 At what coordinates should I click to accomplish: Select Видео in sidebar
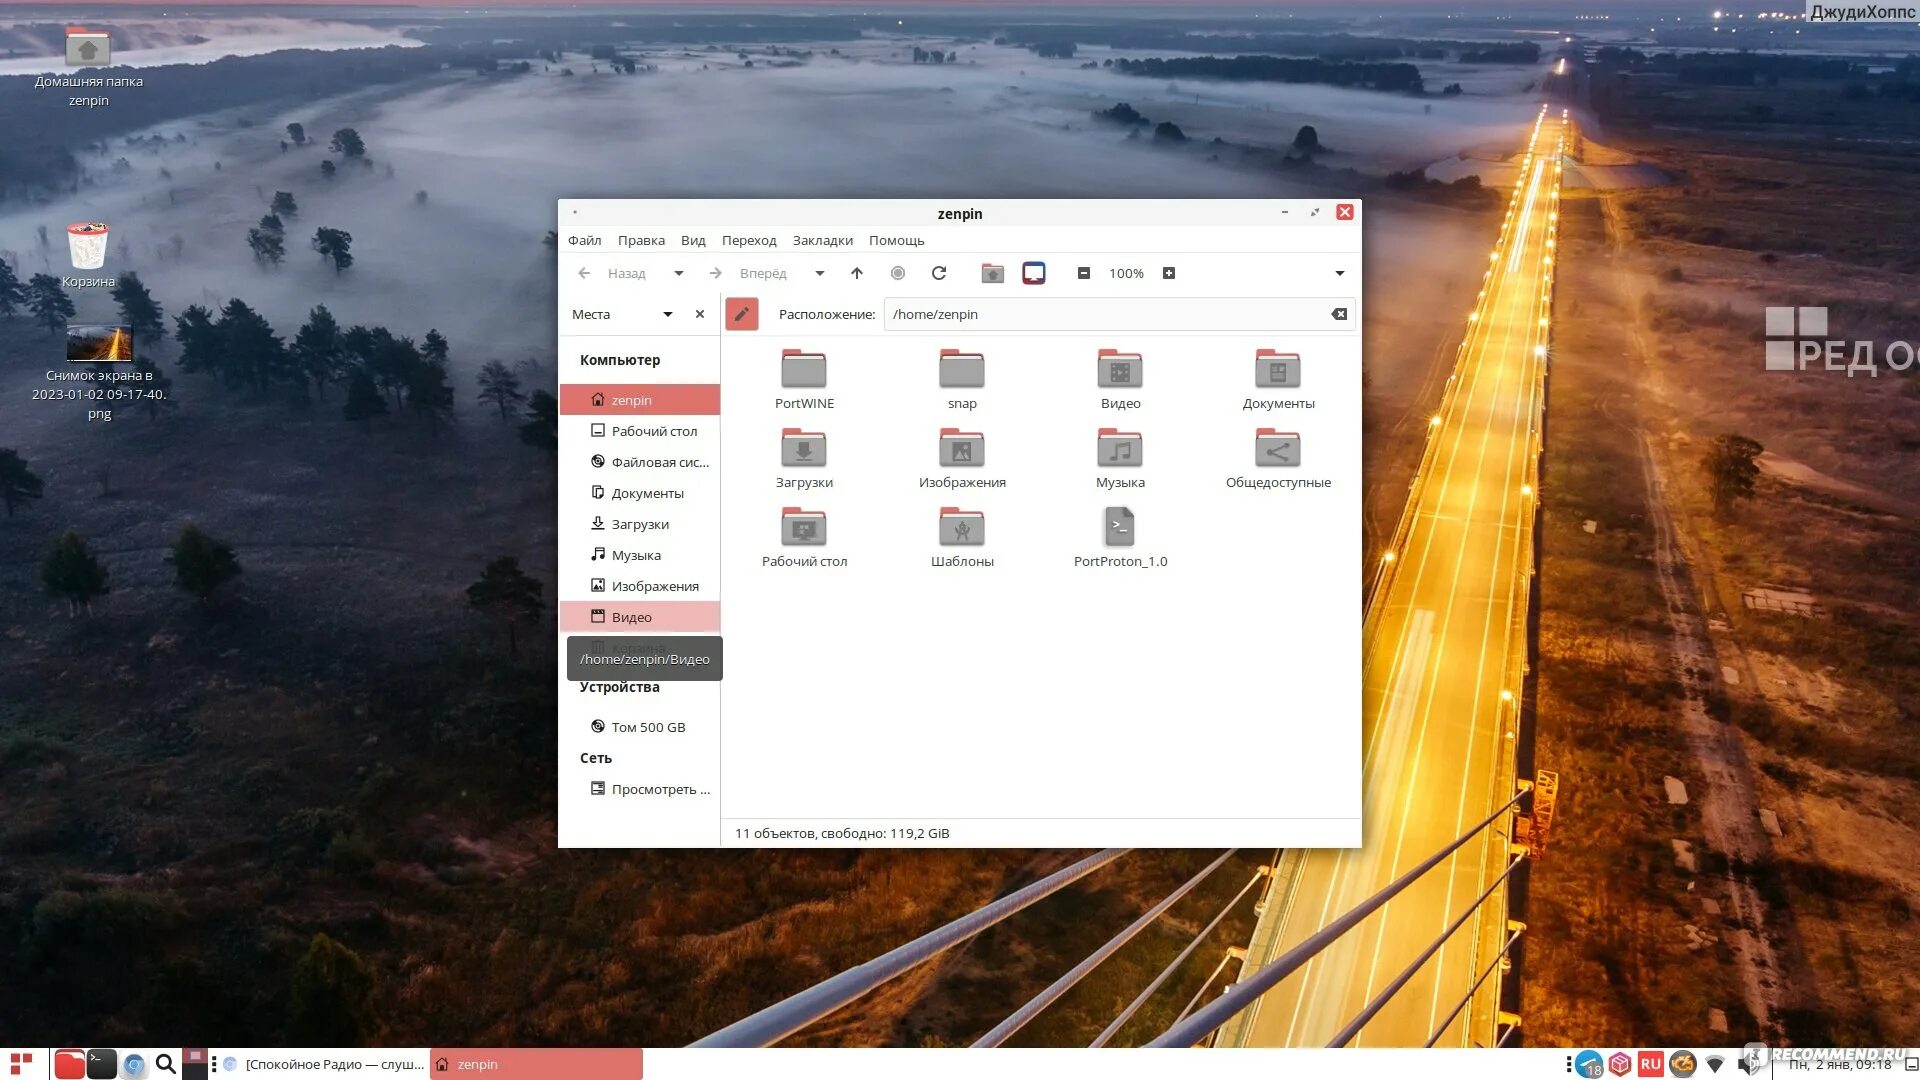tap(639, 617)
